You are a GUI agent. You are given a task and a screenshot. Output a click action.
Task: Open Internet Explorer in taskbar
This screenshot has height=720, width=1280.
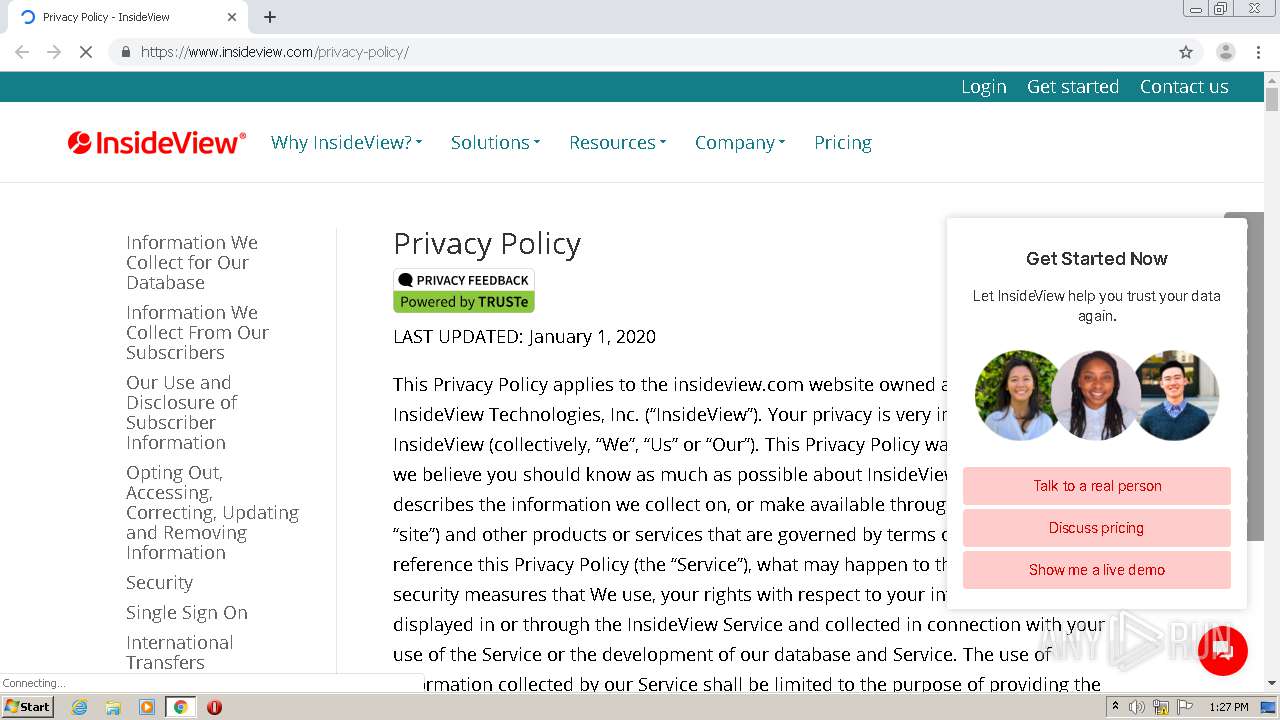pos(79,707)
